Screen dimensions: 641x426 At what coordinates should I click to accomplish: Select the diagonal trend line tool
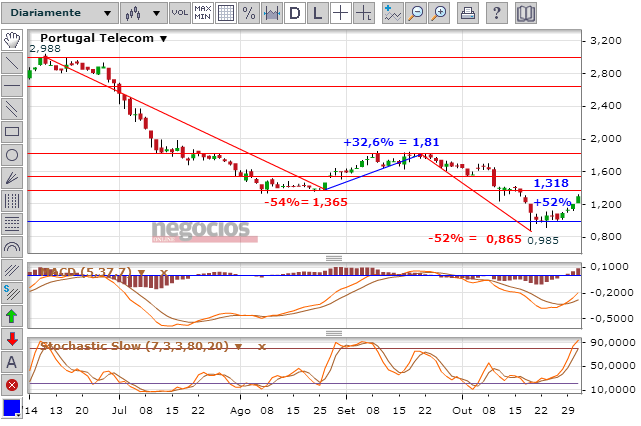pos(12,63)
